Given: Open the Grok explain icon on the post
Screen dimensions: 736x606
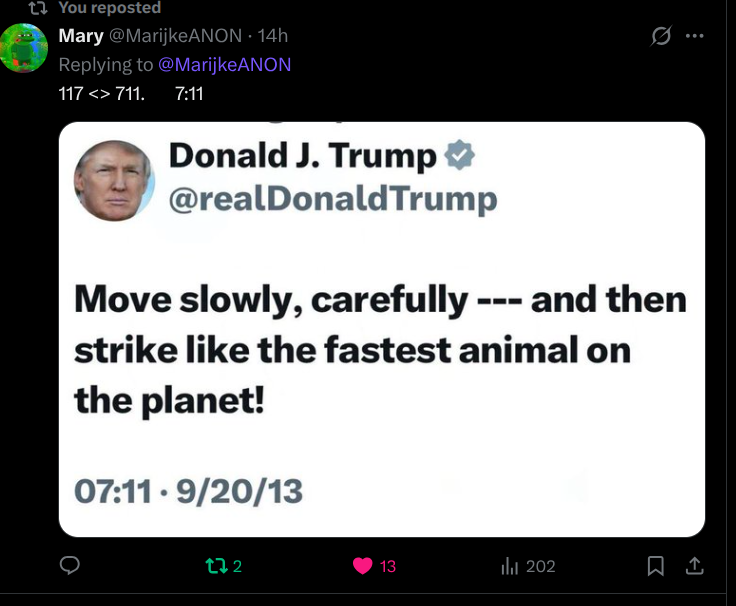Looking at the screenshot, I should click(x=661, y=36).
